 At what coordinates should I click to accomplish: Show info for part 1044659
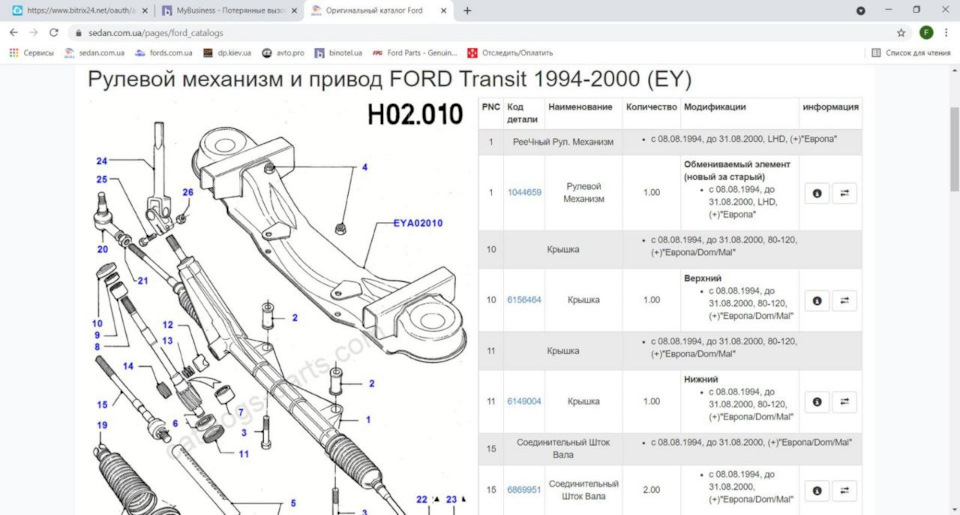pos(817,193)
